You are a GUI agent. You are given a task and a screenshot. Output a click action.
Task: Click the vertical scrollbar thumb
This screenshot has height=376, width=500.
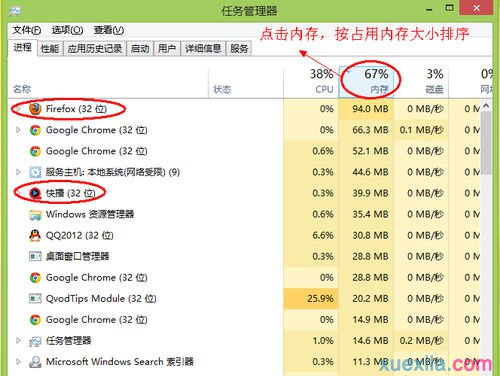click(486, 143)
